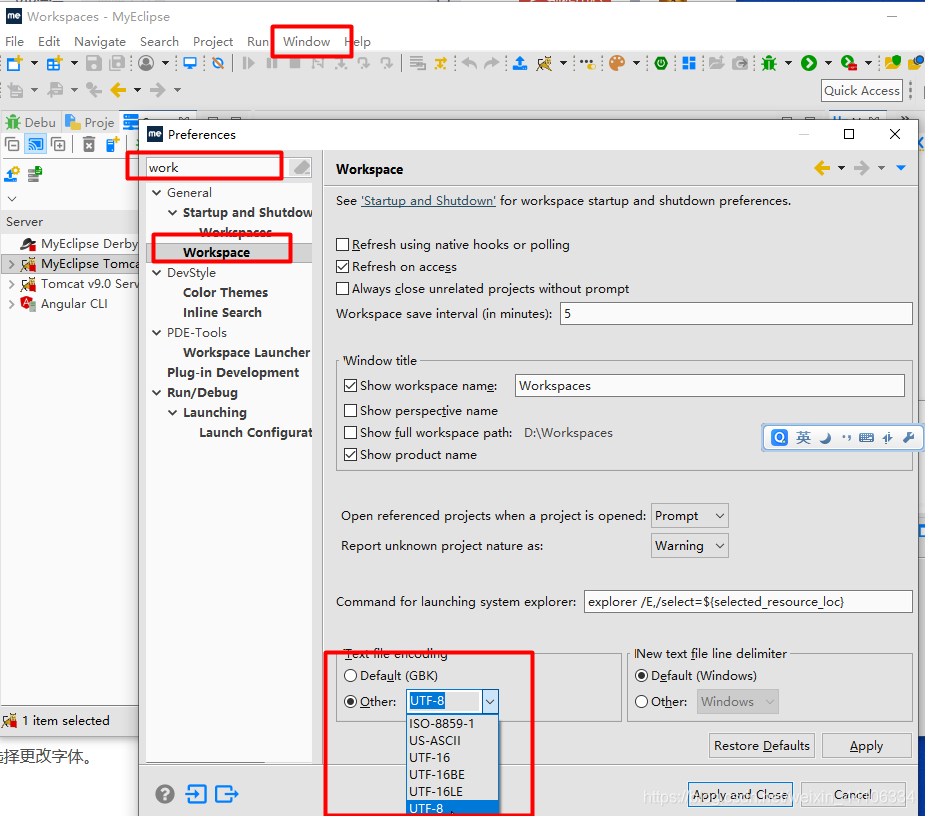Click the Skip All Breakpoints icon

[x=218, y=63]
